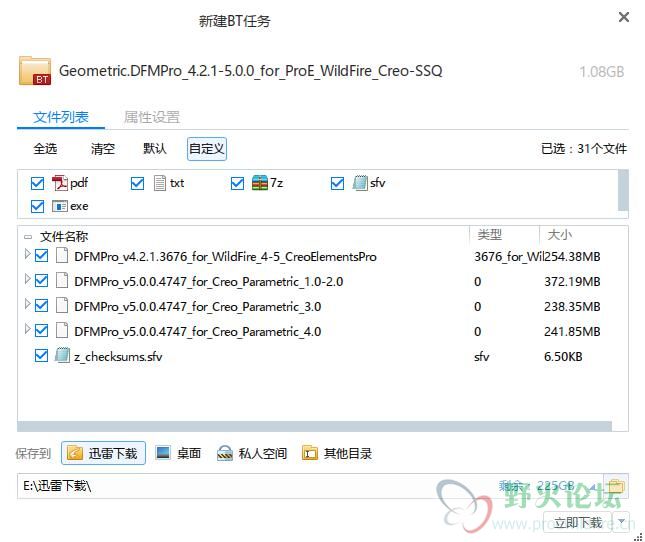This screenshot has height=542, width=645.
Task: Uncheck DFMPro_v4.2.1.3676_for_WildFire folder checkbox
Action: (x=42, y=256)
